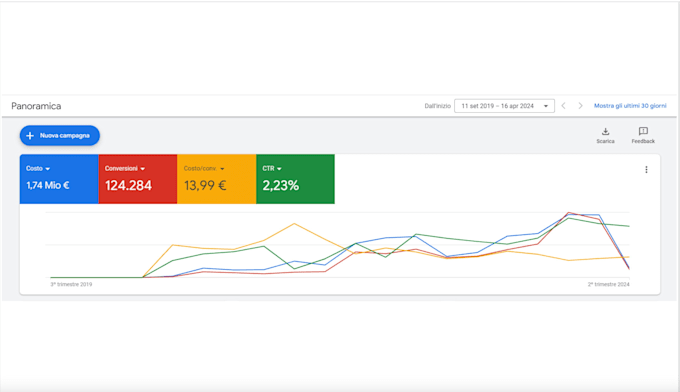Screen dimensions: 680x392
Task: Select the green 2,23% value
Action: (x=281, y=186)
